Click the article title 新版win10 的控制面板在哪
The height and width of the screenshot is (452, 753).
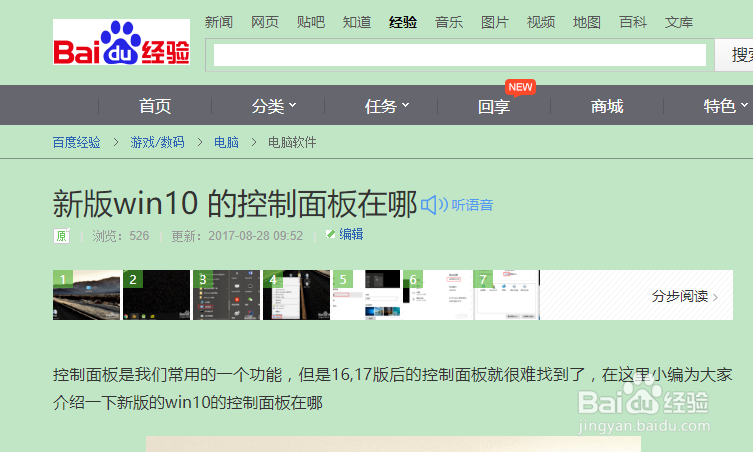pos(235,204)
